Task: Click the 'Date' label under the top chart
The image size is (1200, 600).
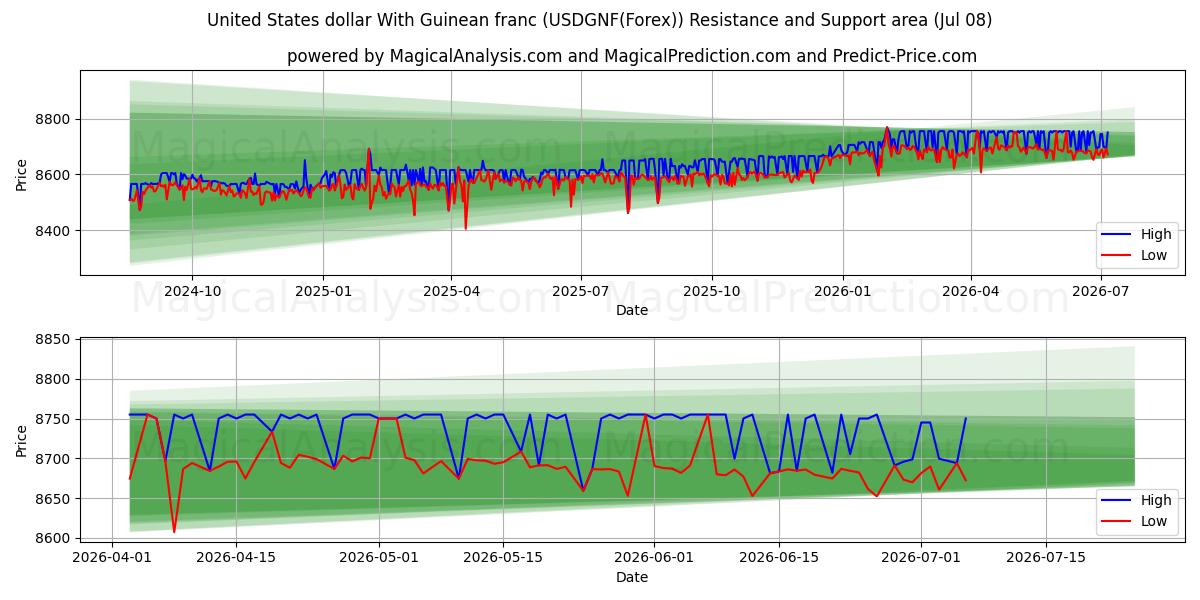Action: pyautogui.click(x=632, y=311)
